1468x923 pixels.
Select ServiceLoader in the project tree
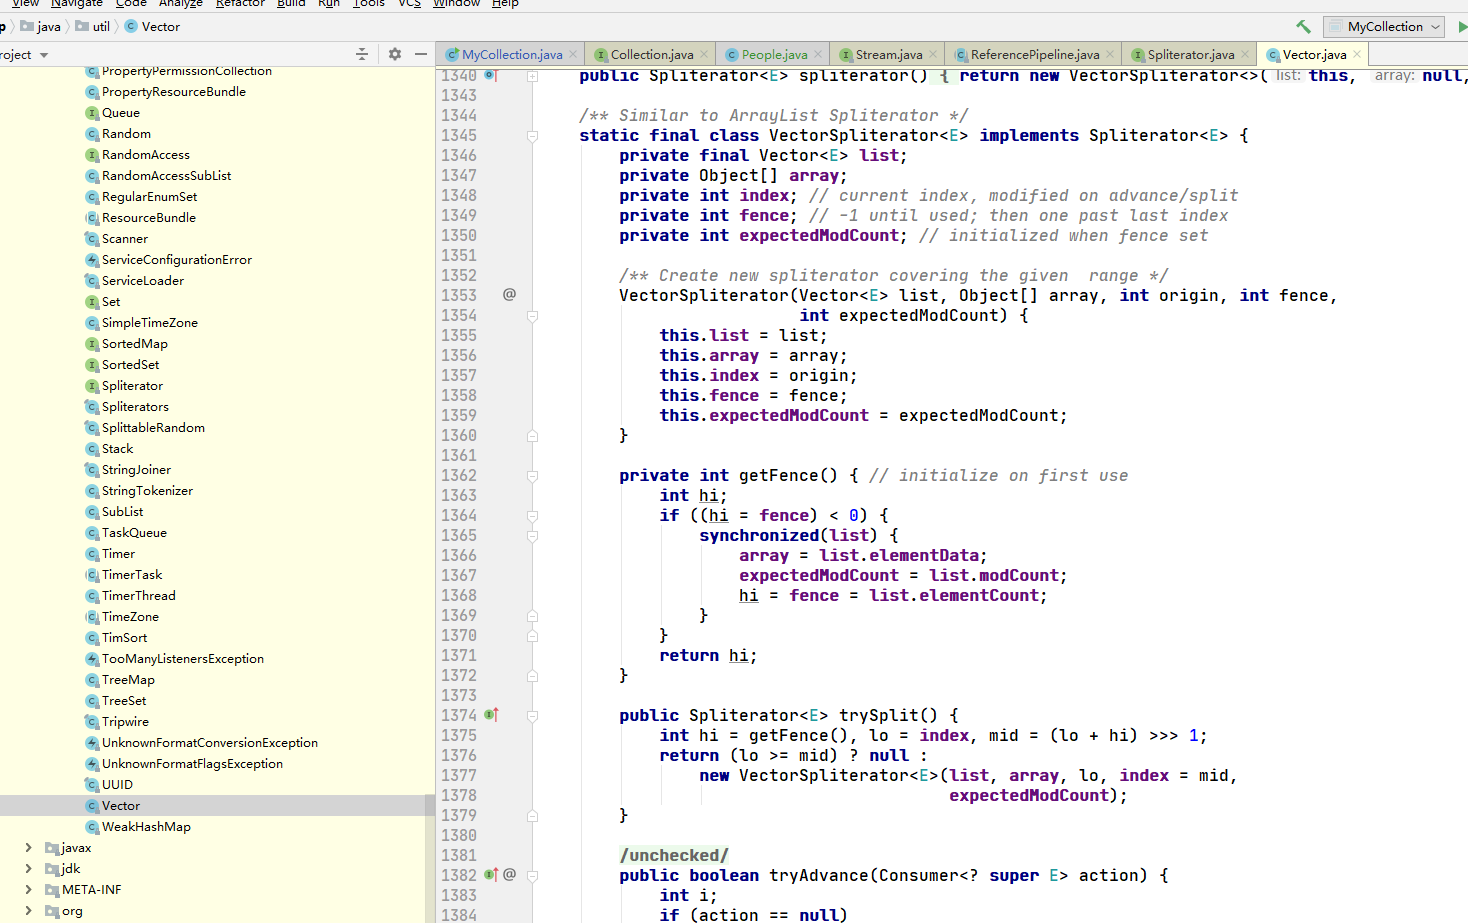click(x=142, y=281)
